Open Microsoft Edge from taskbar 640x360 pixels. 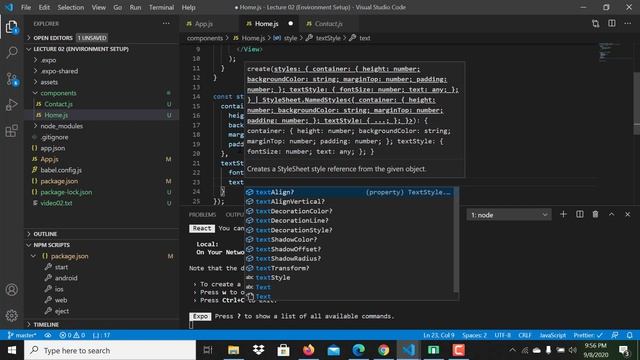(x=358, y=350)
